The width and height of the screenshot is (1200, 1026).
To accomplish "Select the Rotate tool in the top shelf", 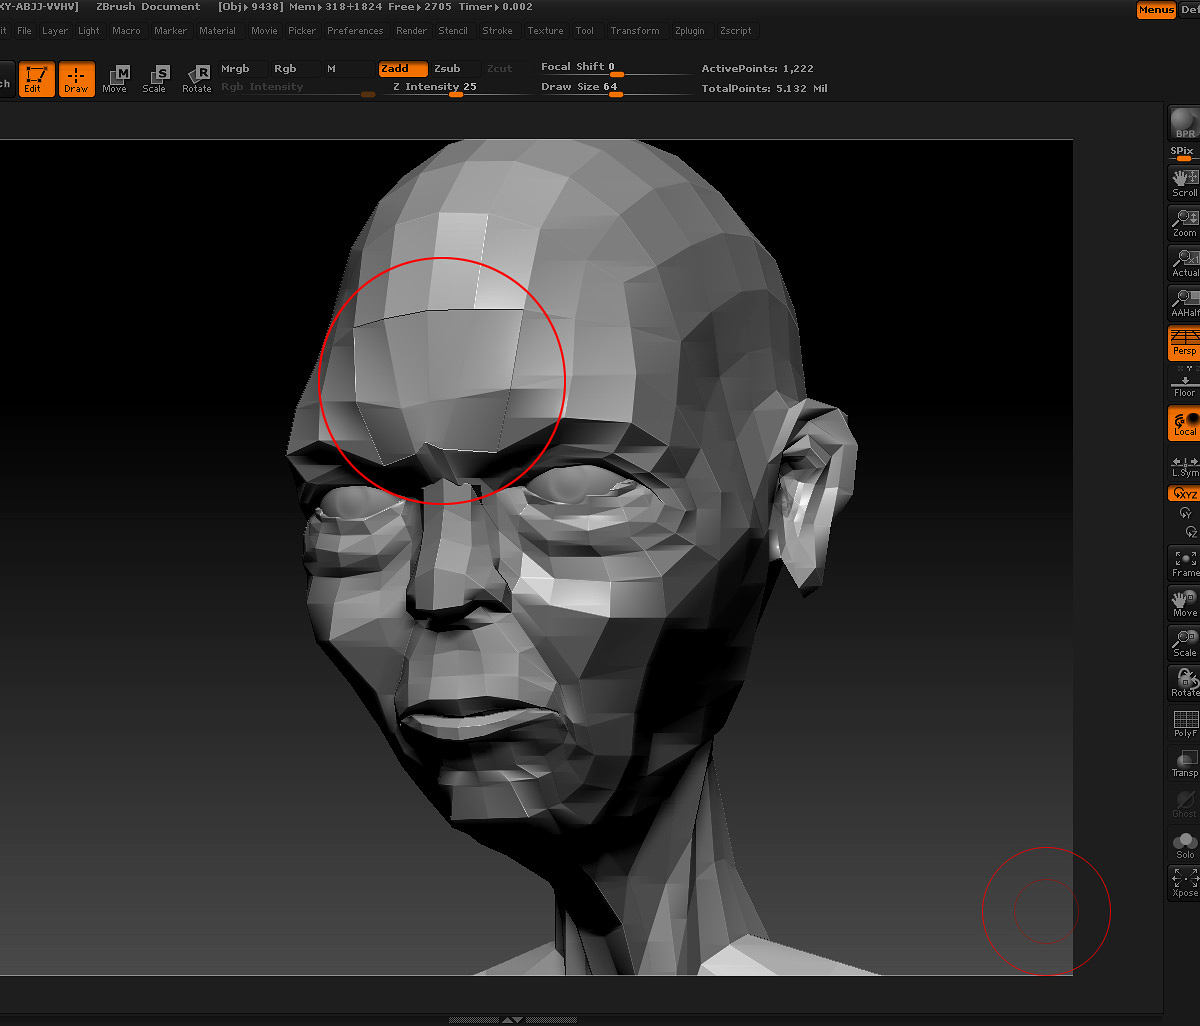I will point(197,79).
